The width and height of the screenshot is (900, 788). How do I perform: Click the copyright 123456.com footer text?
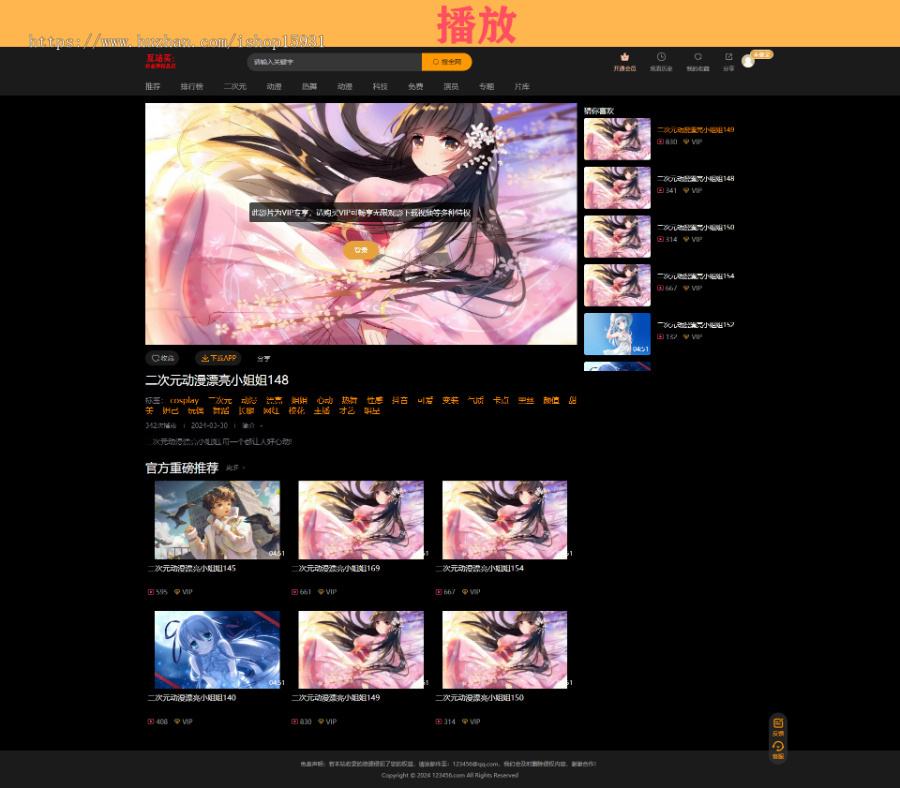click(x=449, y=775)
